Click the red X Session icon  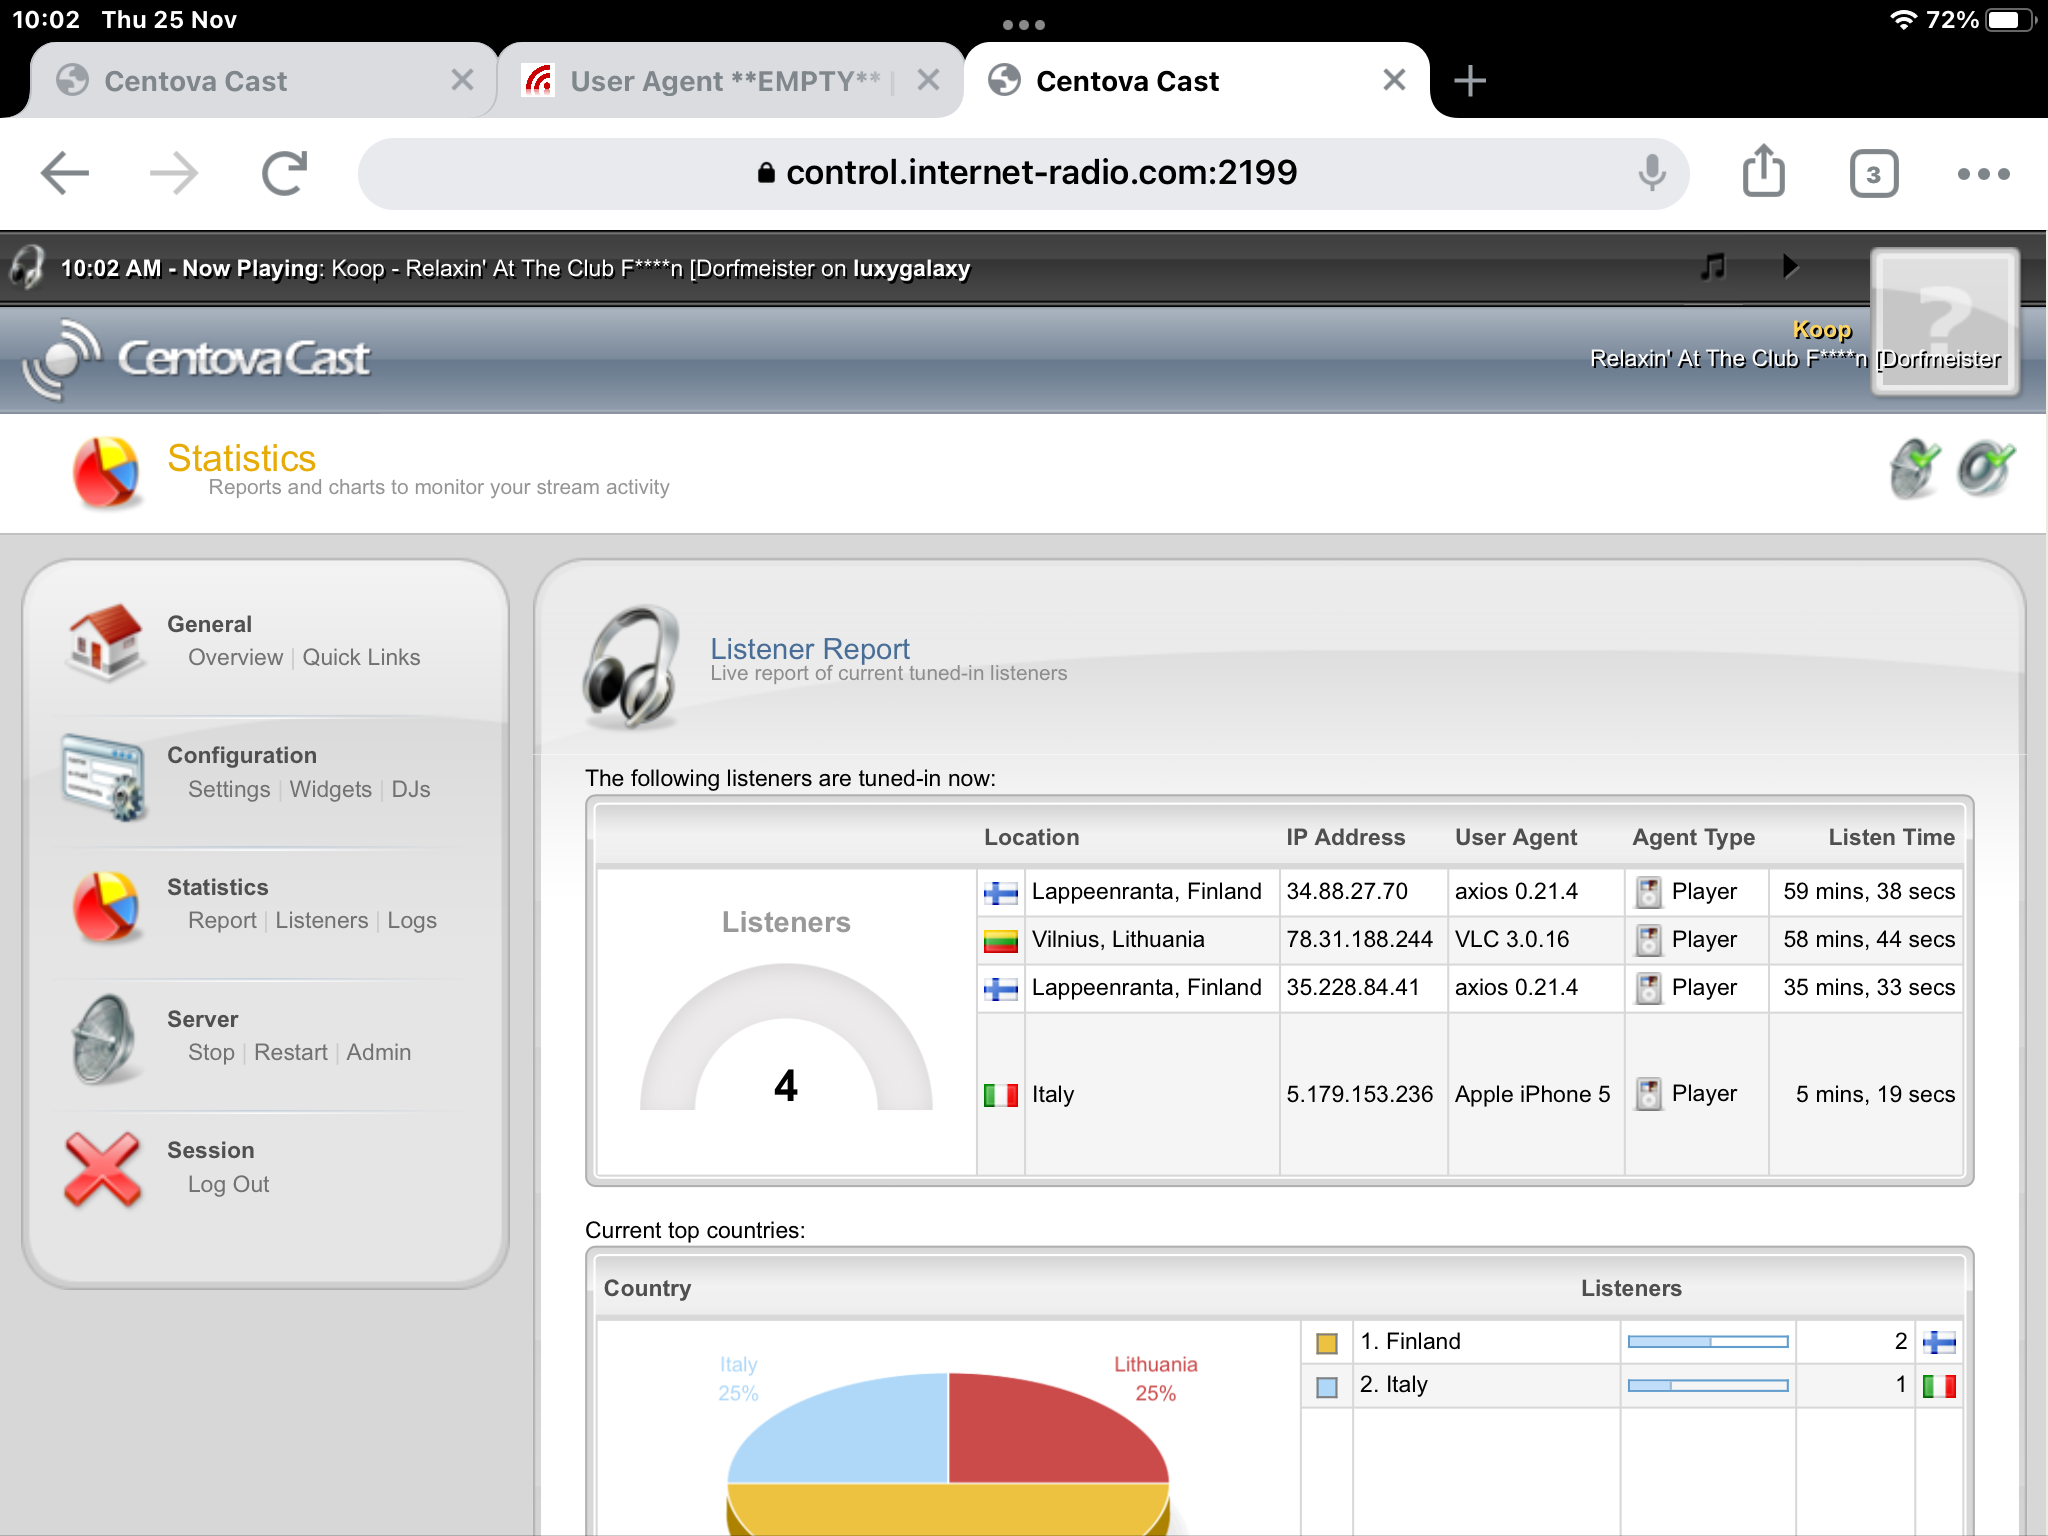tap(102, 1168)
